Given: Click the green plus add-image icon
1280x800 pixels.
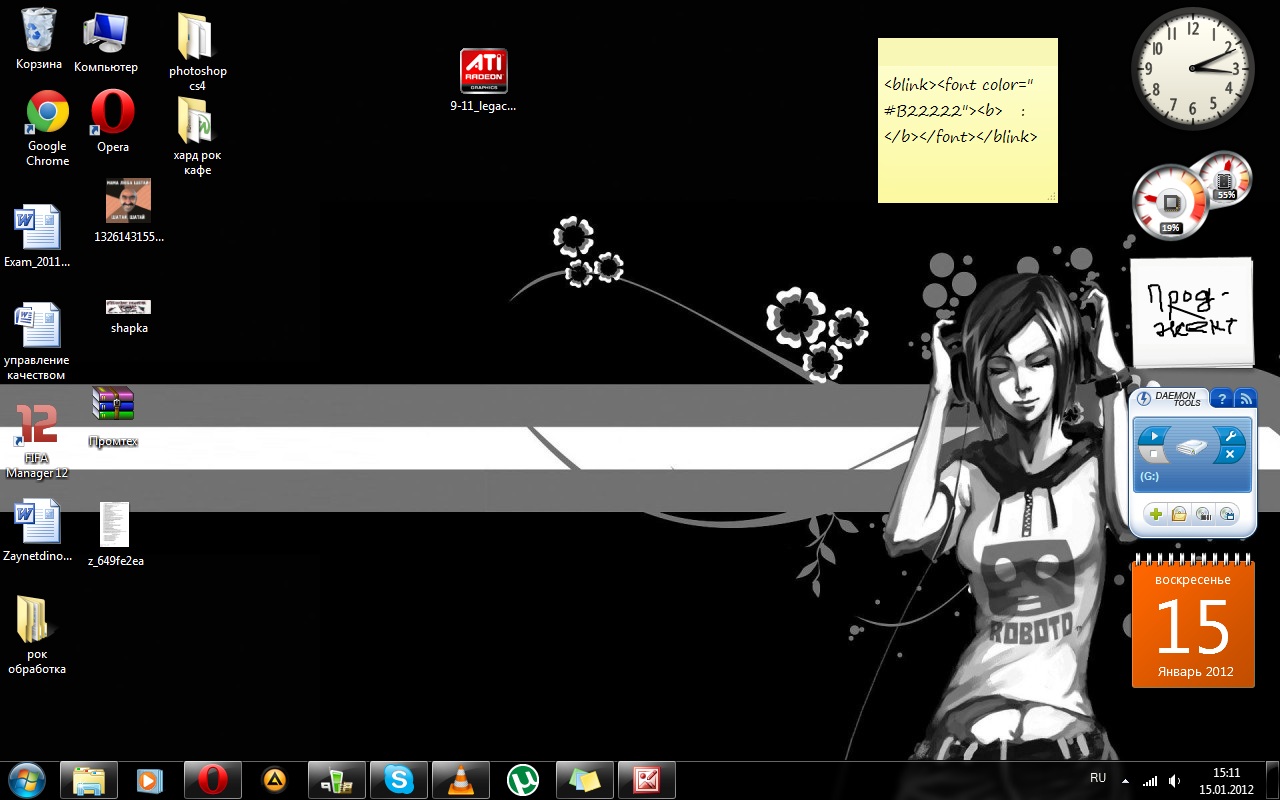Looking at the screenshot, I should (1155, 514).
